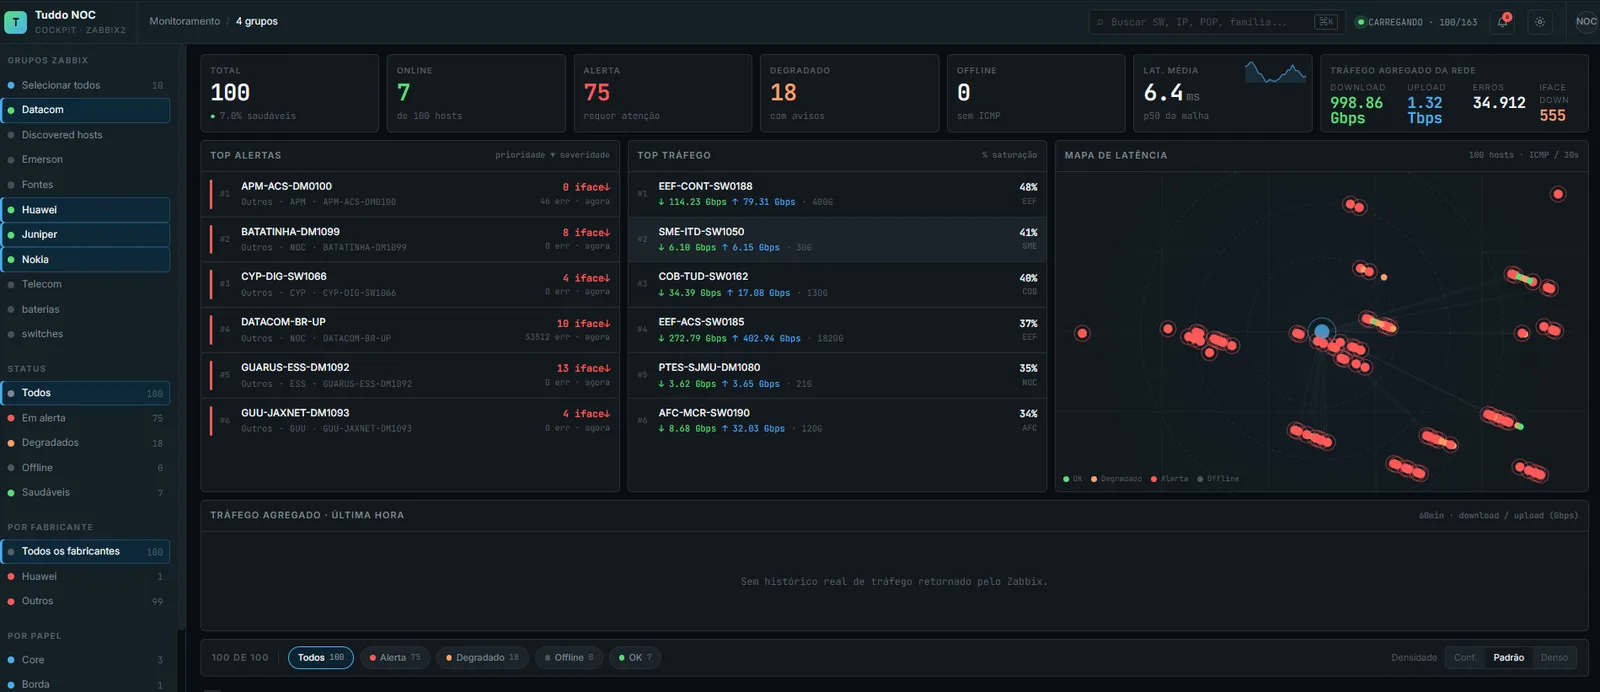This screenshot has width=1600, height=692.
Task: Click the latency sparkline chart
Action: [1275, 72]
